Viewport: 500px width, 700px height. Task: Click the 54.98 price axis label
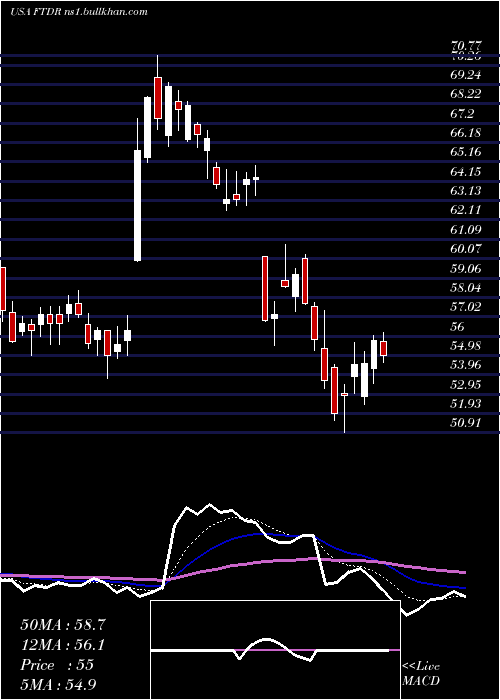click(466, 346)
